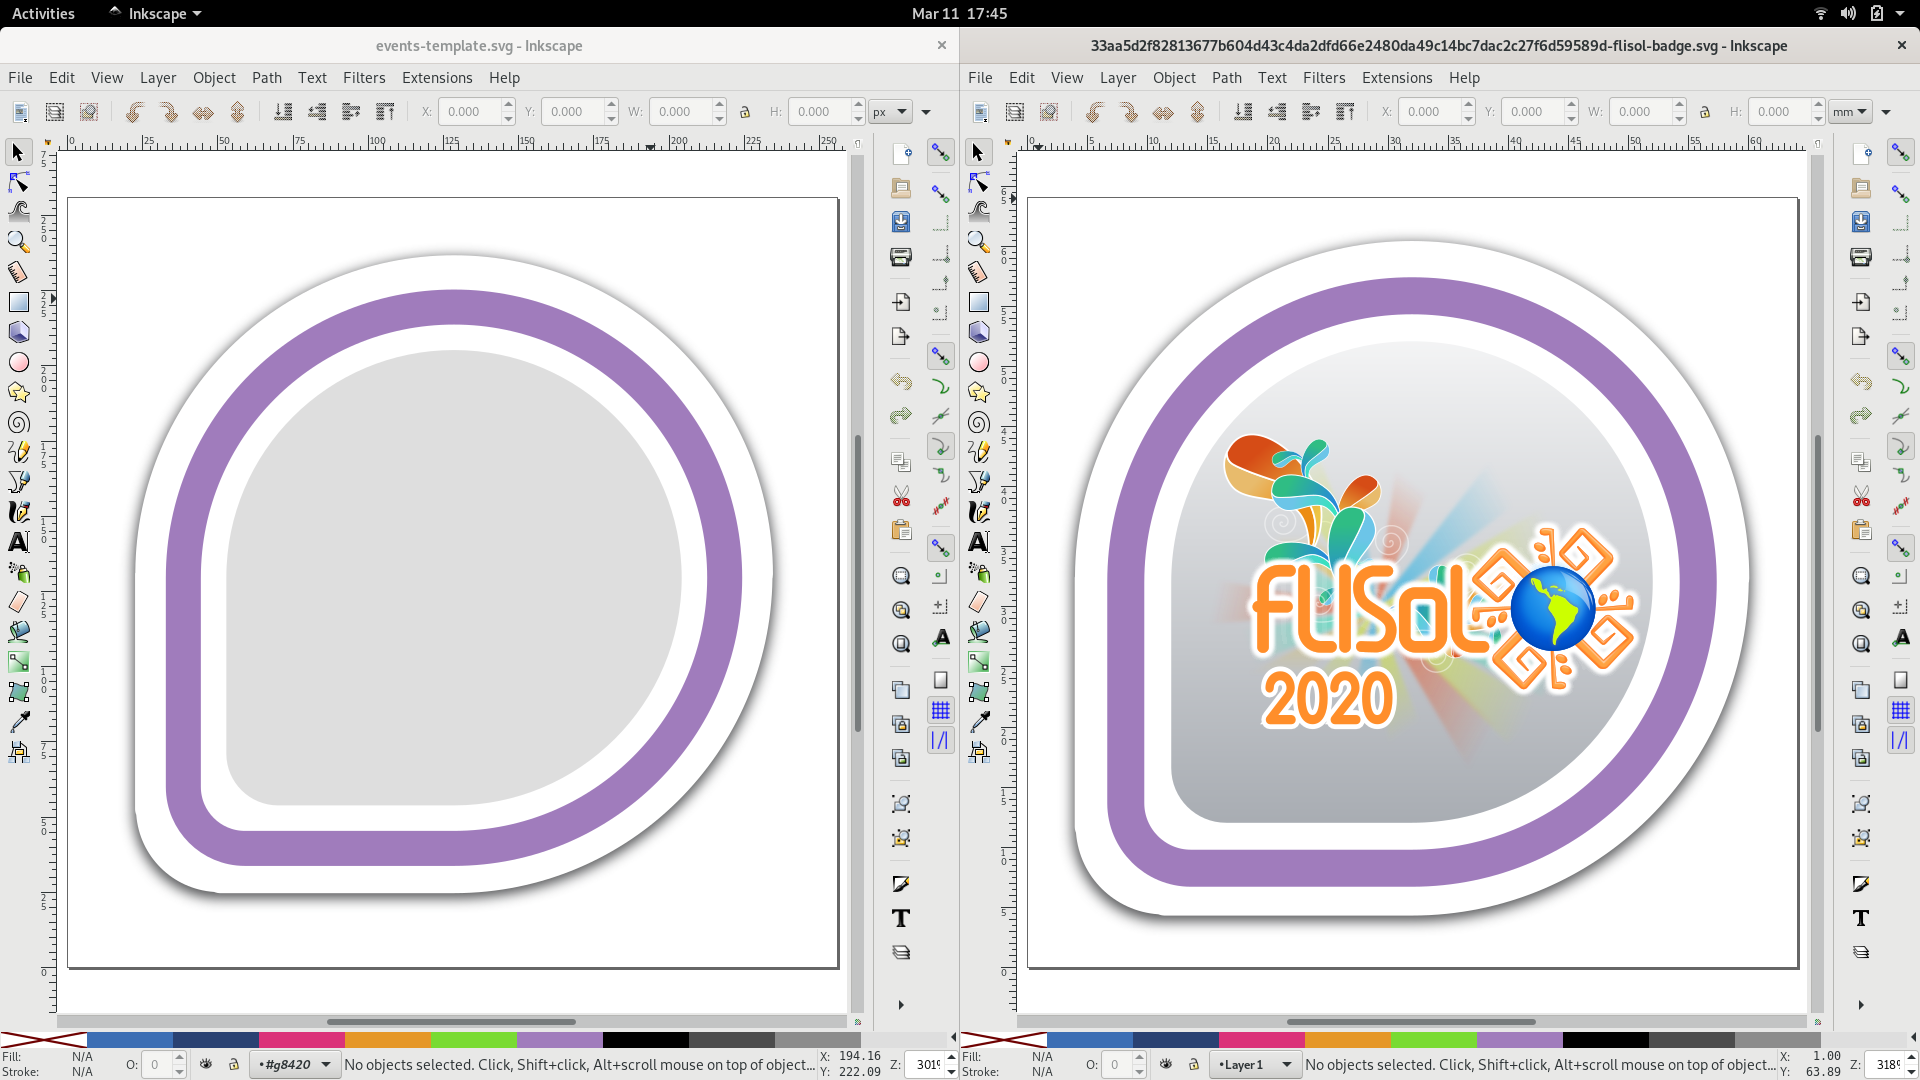Viewport: 1920px width, 1080px height.
Task: Select the Color Picker dropper in left window
Action: coord(18,722)
